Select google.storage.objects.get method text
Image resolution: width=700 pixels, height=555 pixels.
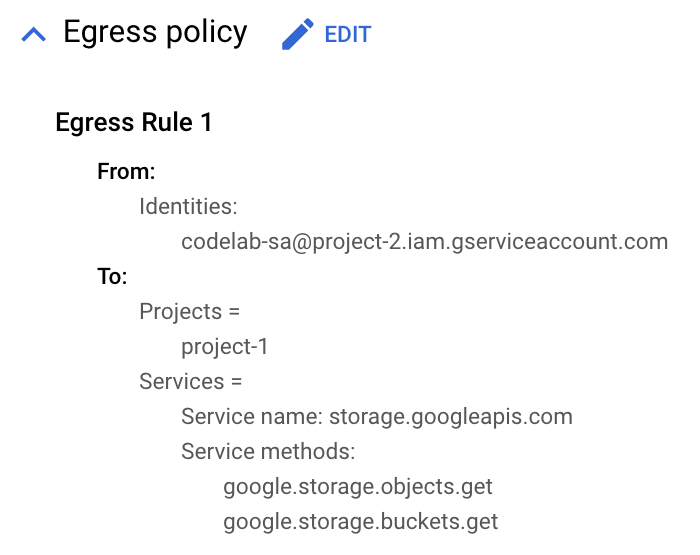(x=358, y=487)
